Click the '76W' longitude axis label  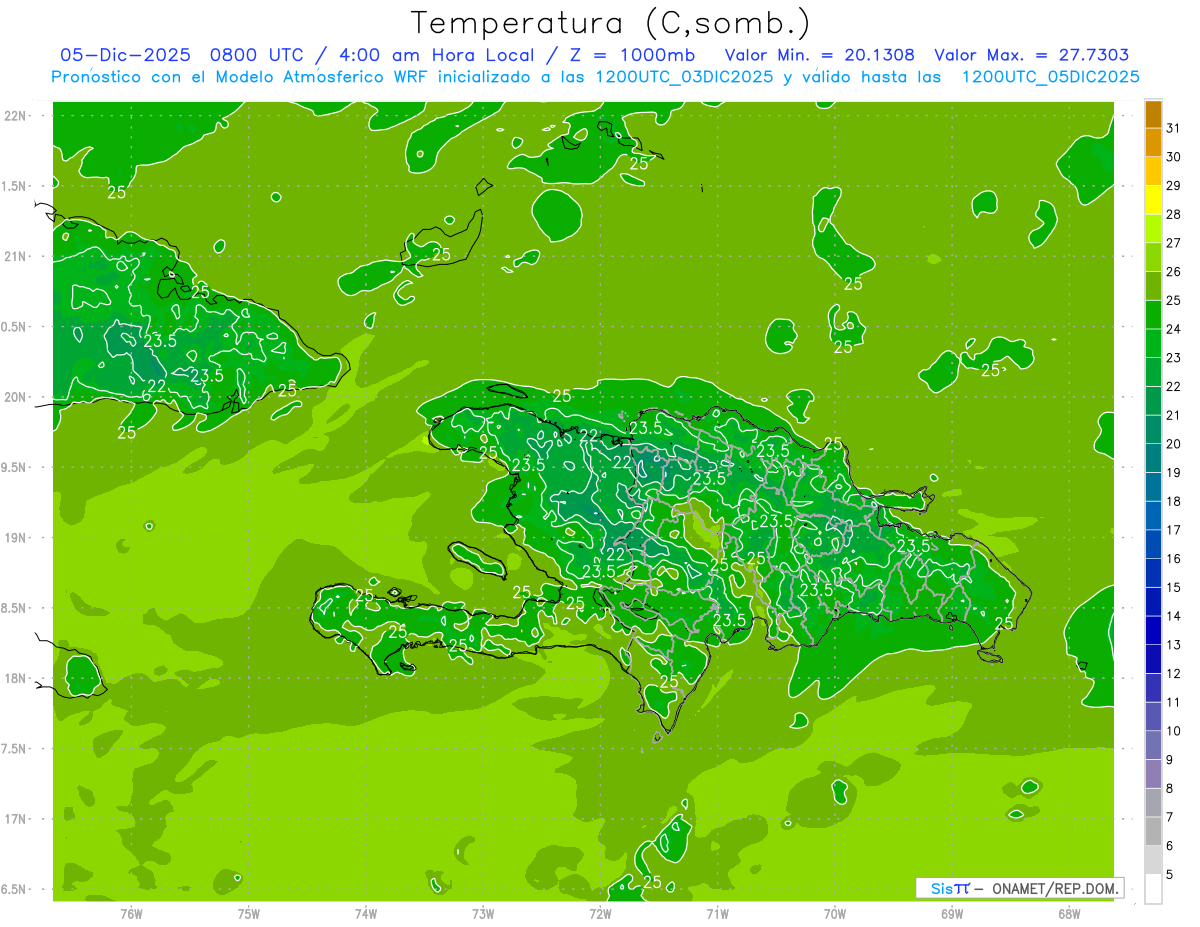click(x=131, y=914)
